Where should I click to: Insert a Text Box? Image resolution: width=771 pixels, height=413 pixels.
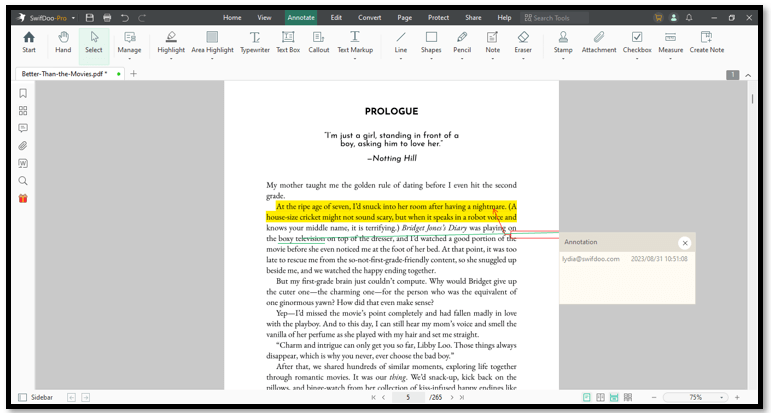tap(288, 42)
